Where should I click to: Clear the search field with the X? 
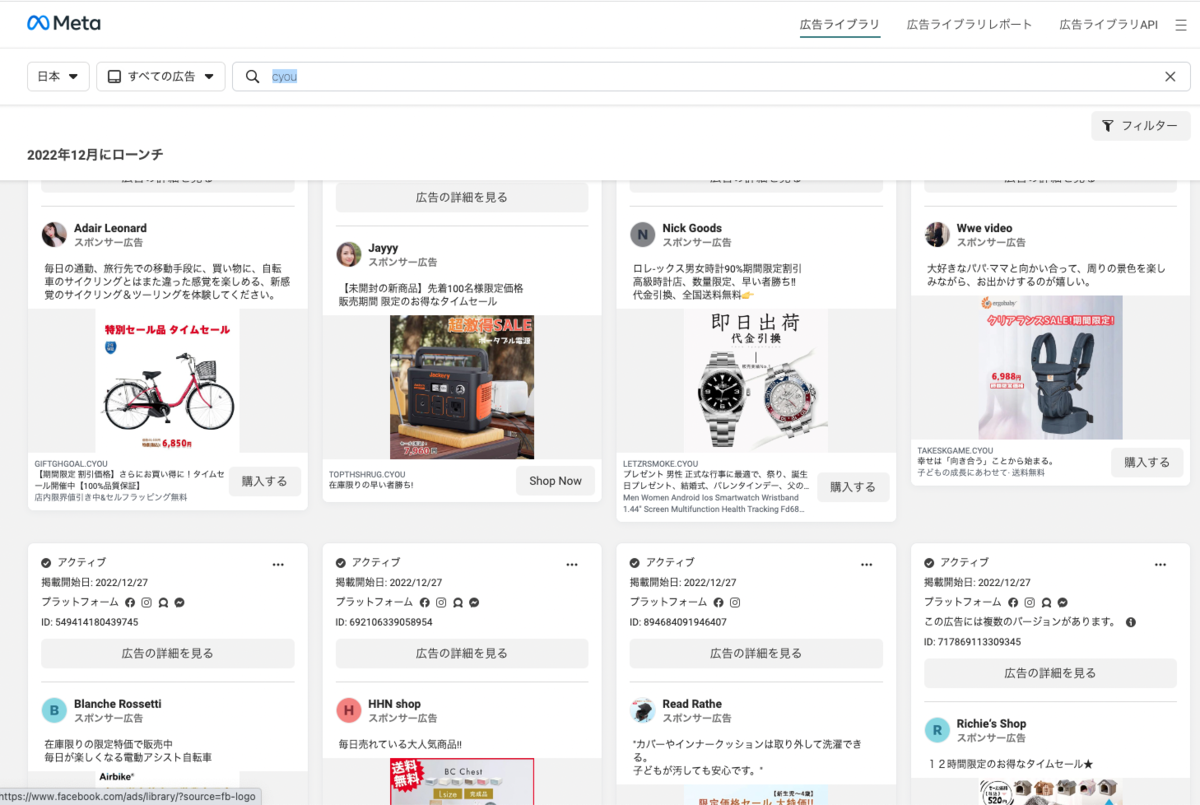coord(1170,77)
